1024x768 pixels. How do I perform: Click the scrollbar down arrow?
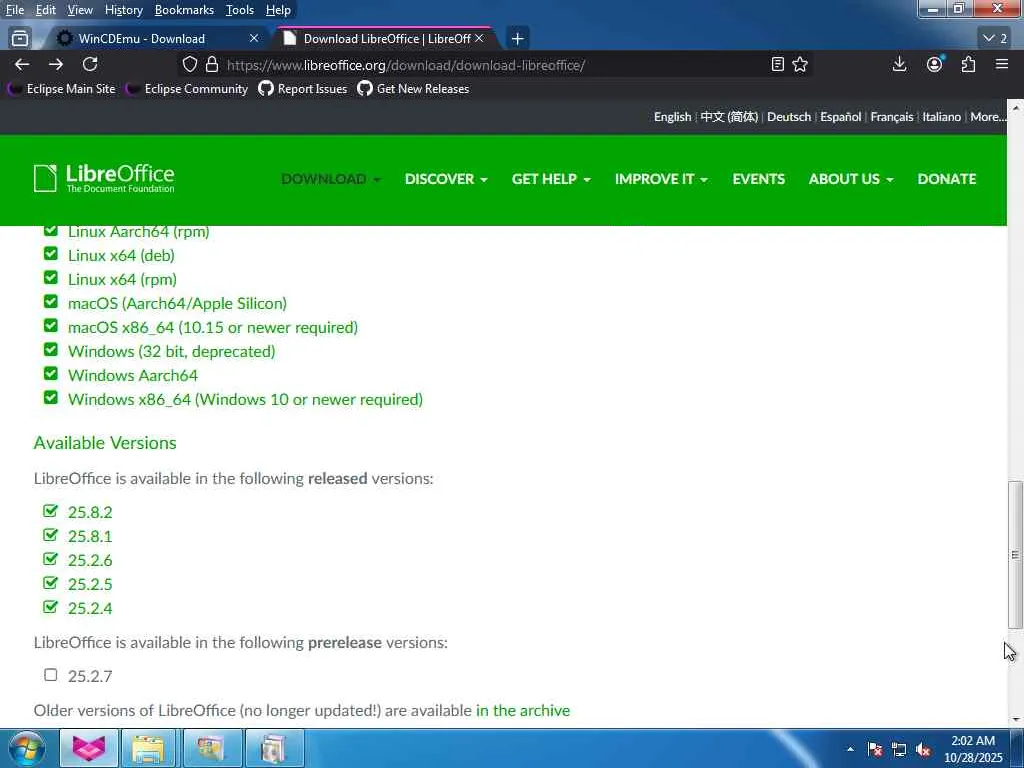(x=1015, y=720)
